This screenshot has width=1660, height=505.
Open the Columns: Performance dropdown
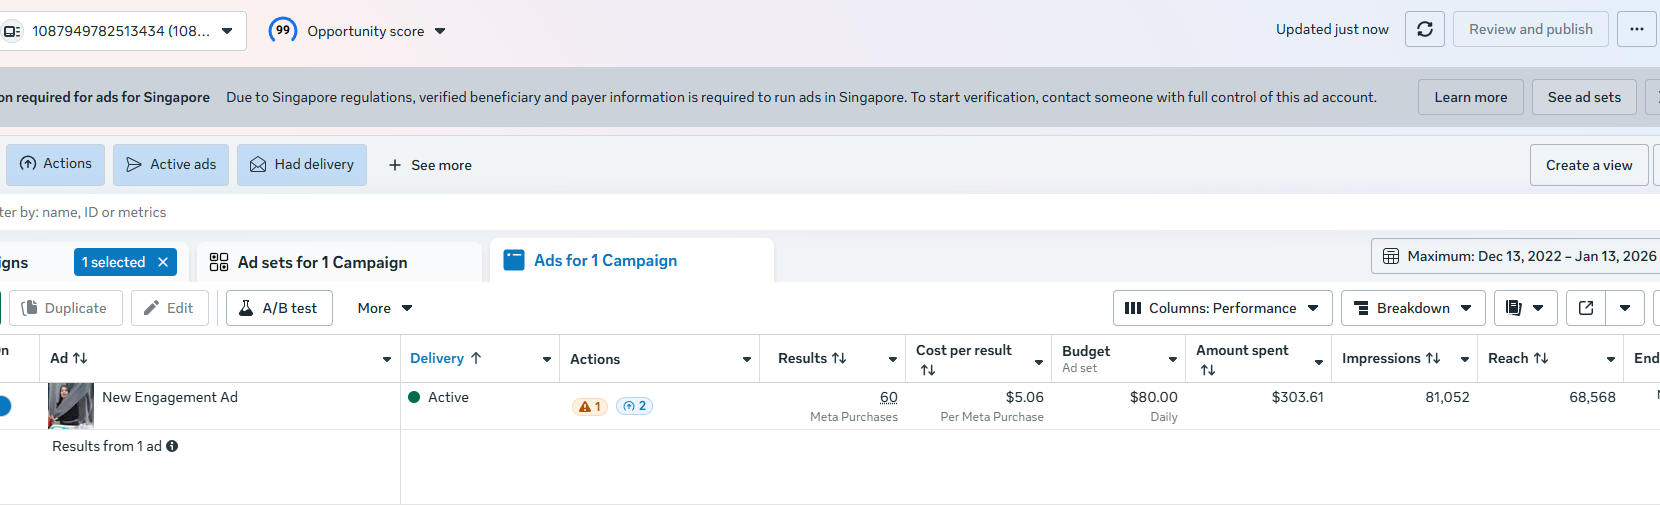coord(1222,308)
